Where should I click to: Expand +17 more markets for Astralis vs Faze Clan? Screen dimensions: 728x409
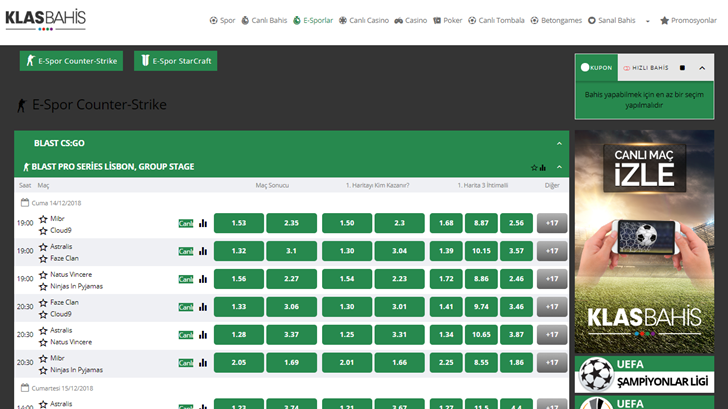point(552,251)
